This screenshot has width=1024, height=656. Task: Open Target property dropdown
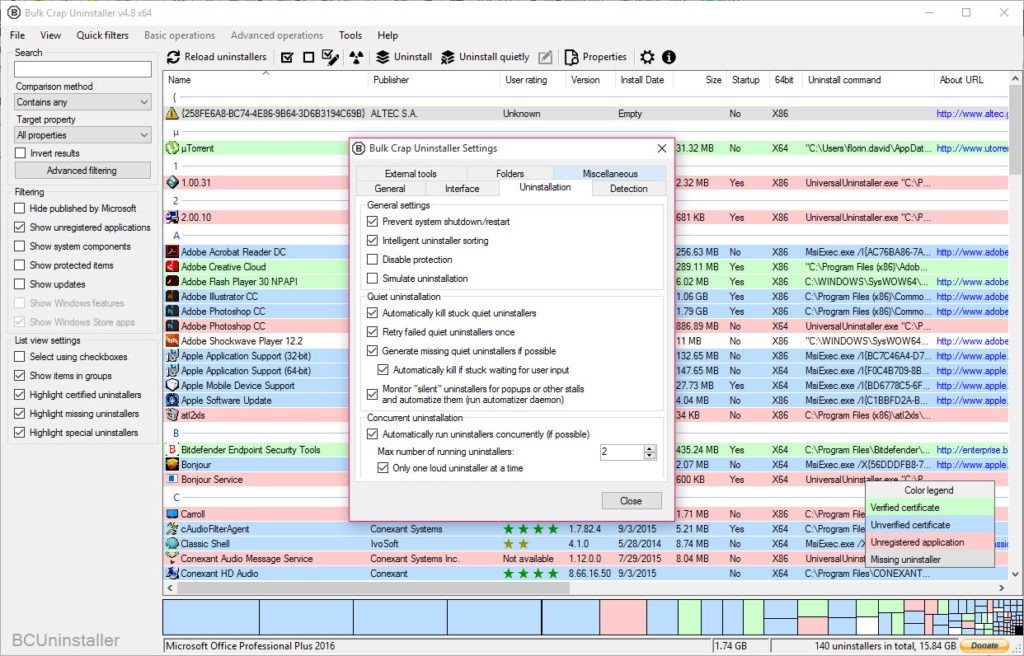(83, 135)
